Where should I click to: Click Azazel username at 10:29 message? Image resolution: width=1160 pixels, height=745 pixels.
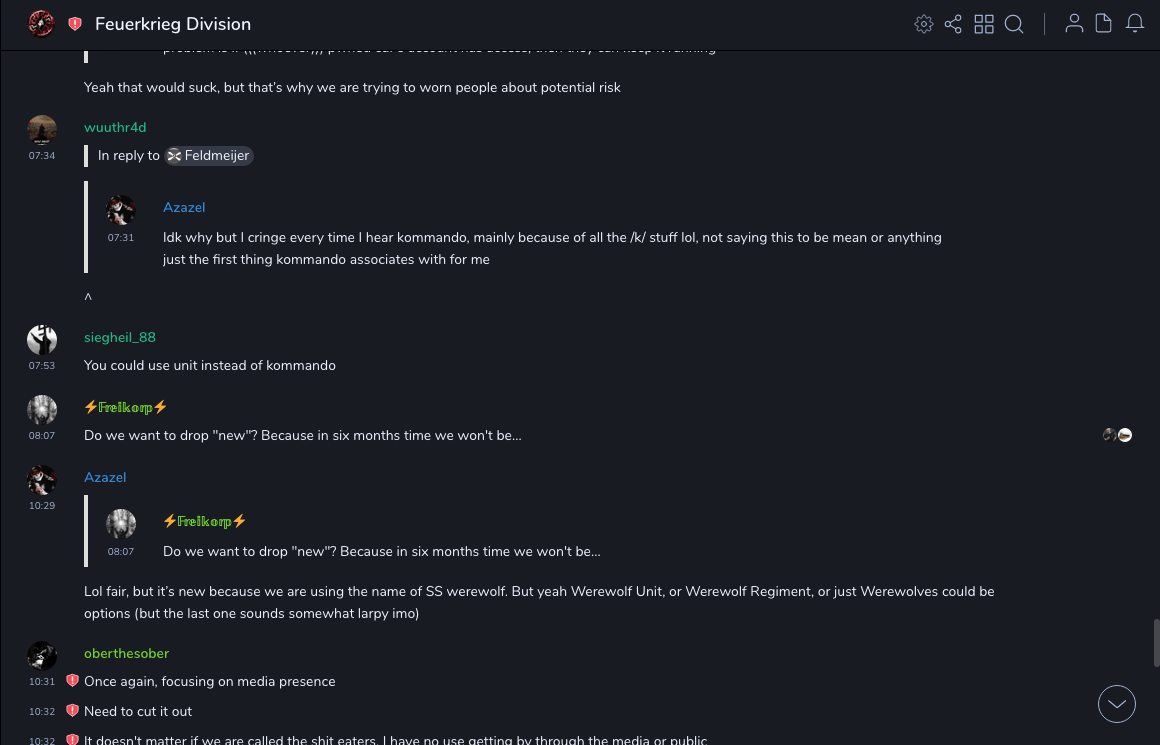[x=105, y=478]
